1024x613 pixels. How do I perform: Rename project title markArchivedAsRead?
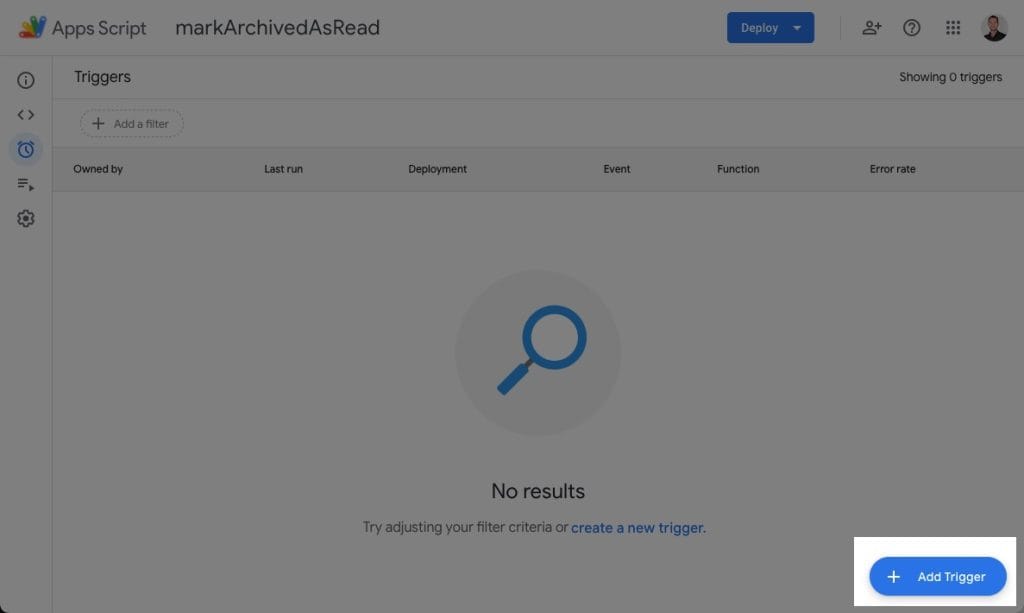coord(278,27)
